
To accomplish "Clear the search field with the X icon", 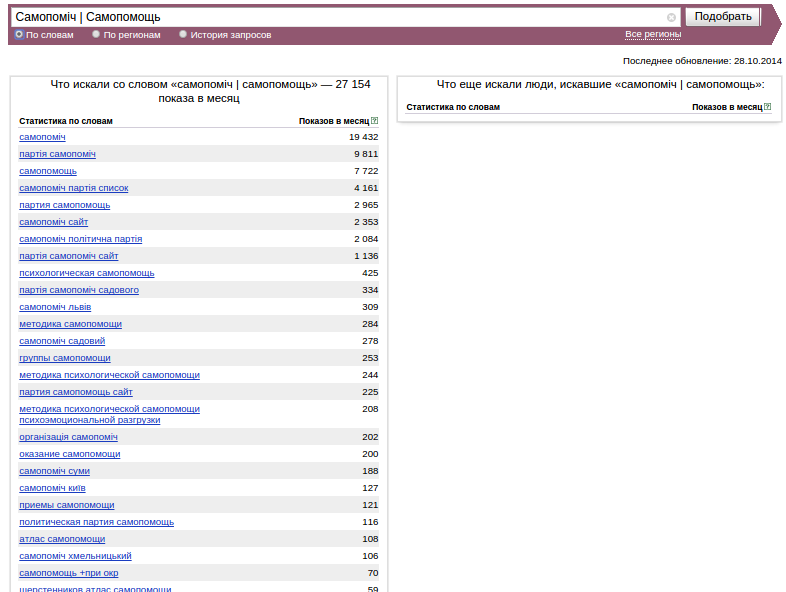I will click(671, 18).
